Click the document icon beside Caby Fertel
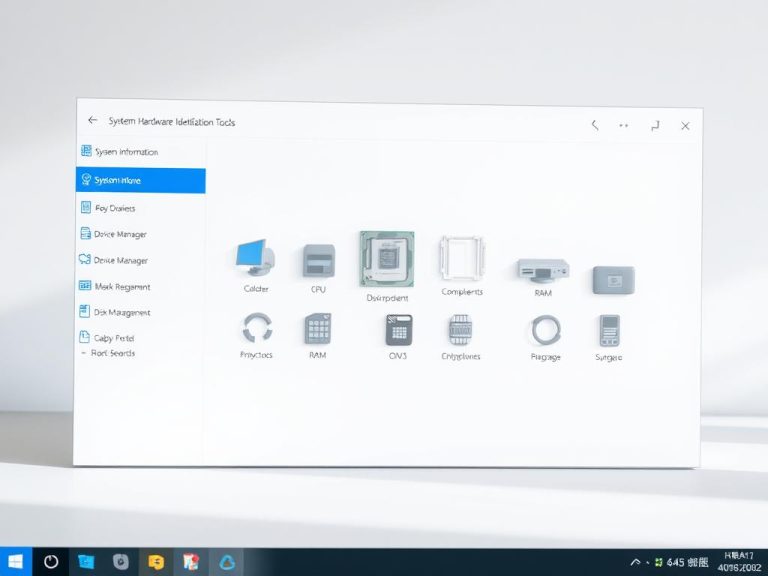The width and height of the screenshot is (768, 576). coord(84,336)
